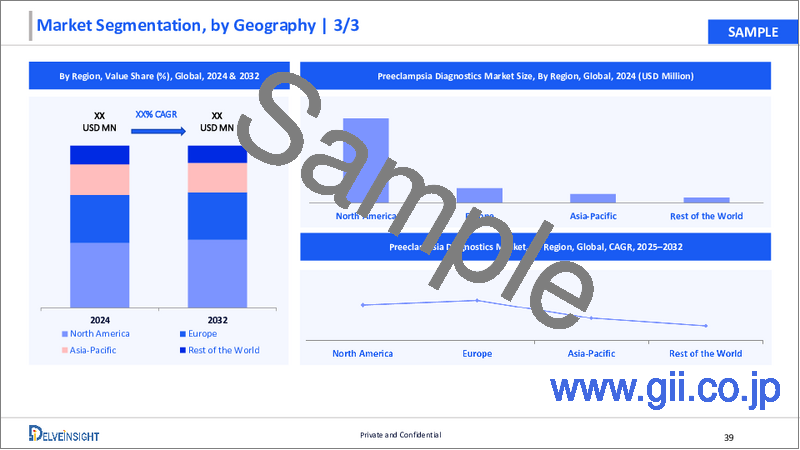Select the By Region Value Share panel header
The height and width of the screenshot is (450, 800).
159,73
